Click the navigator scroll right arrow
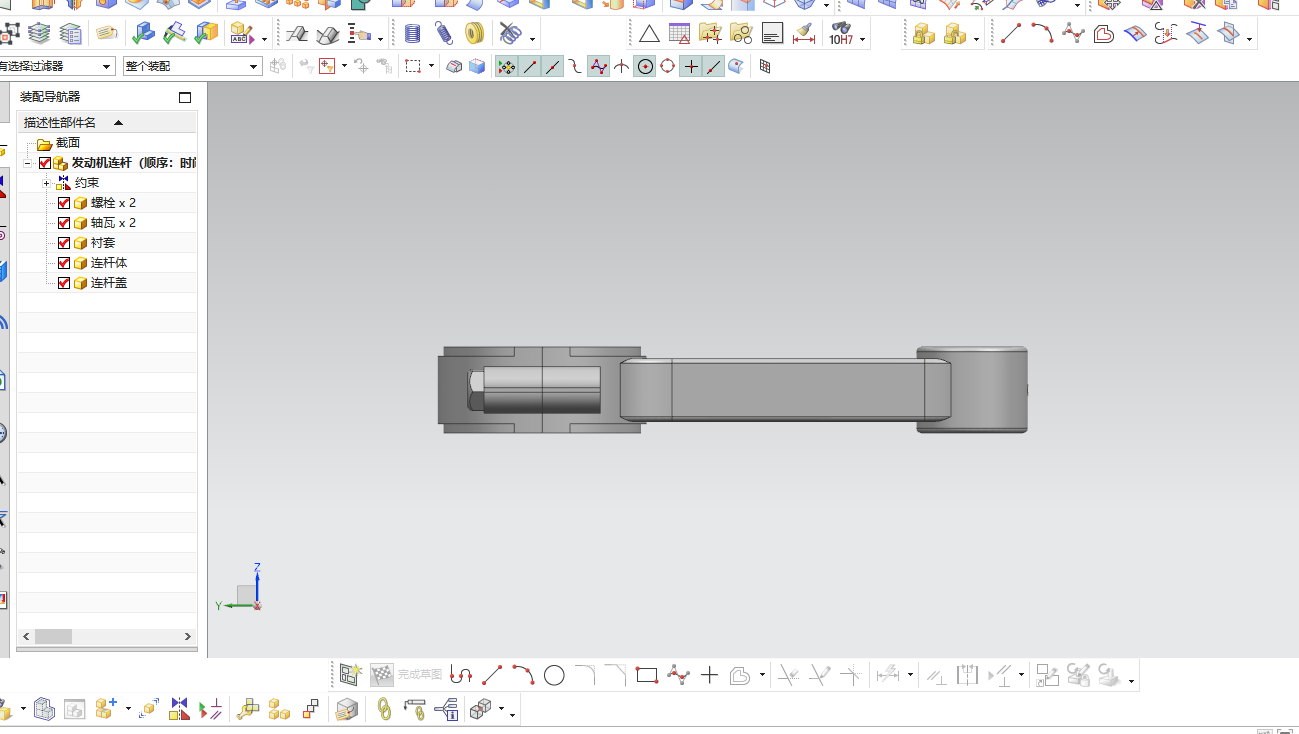 [188, 636]
